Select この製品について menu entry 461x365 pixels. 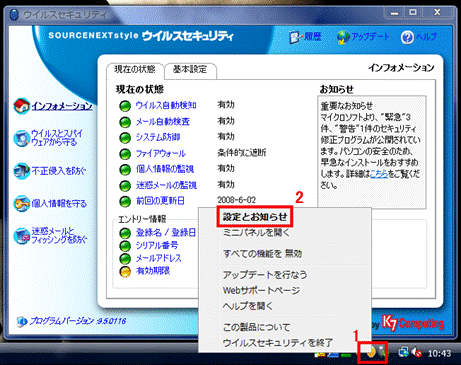click(x=256, y=327)
